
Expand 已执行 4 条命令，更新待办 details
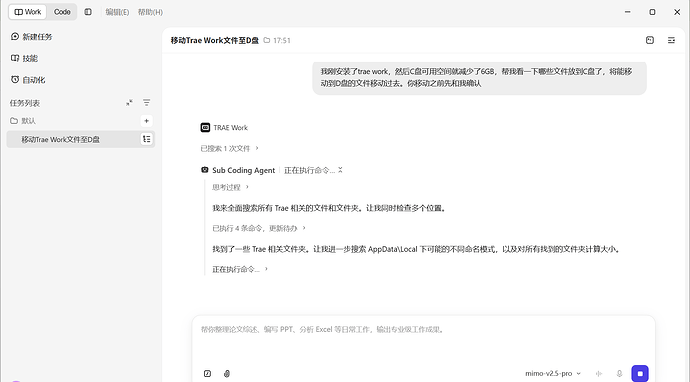click(x=259, y=228)
